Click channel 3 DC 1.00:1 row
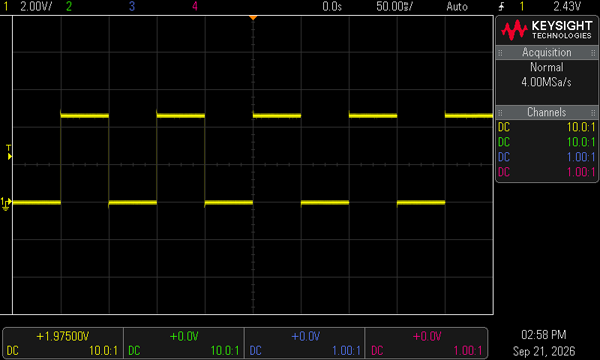 pos(547,157)
